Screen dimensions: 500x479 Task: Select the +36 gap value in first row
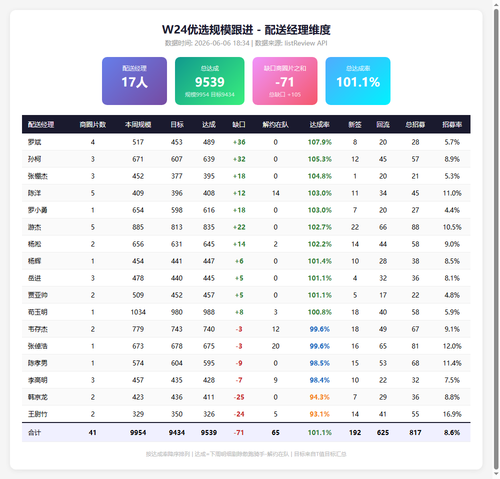[239, 142]
